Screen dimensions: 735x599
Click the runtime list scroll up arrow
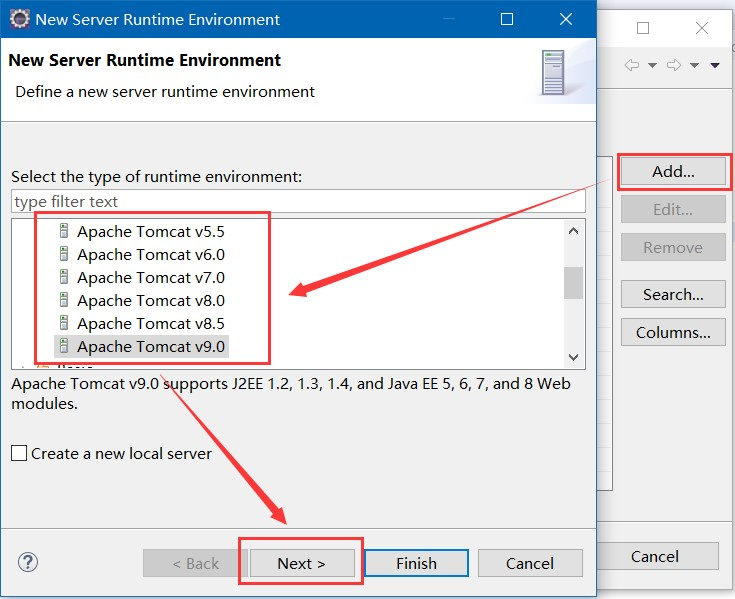573,231
